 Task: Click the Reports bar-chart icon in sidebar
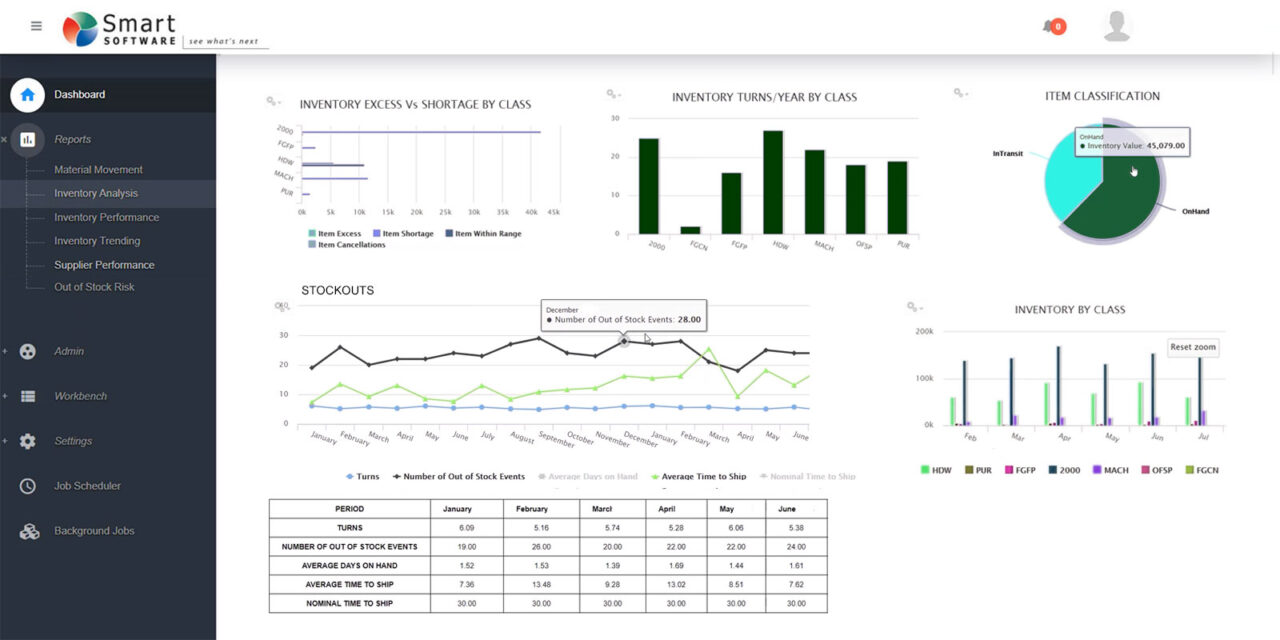pyautogui.click(x=28, y=140)
